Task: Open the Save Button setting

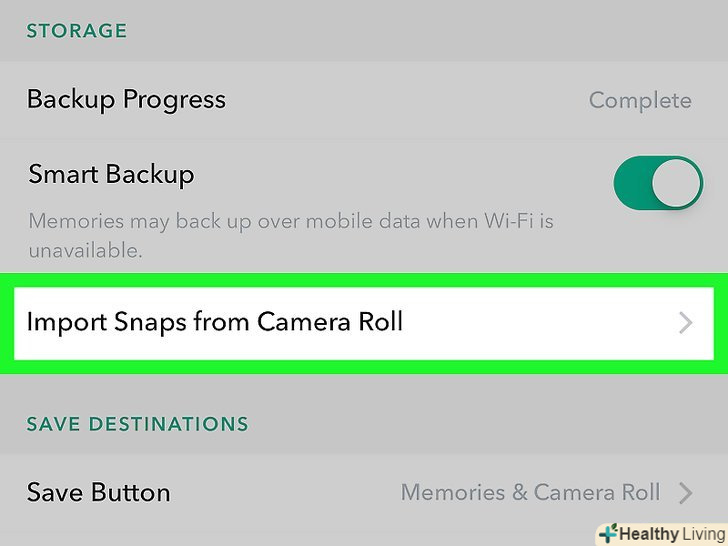Action: point(99,492)
